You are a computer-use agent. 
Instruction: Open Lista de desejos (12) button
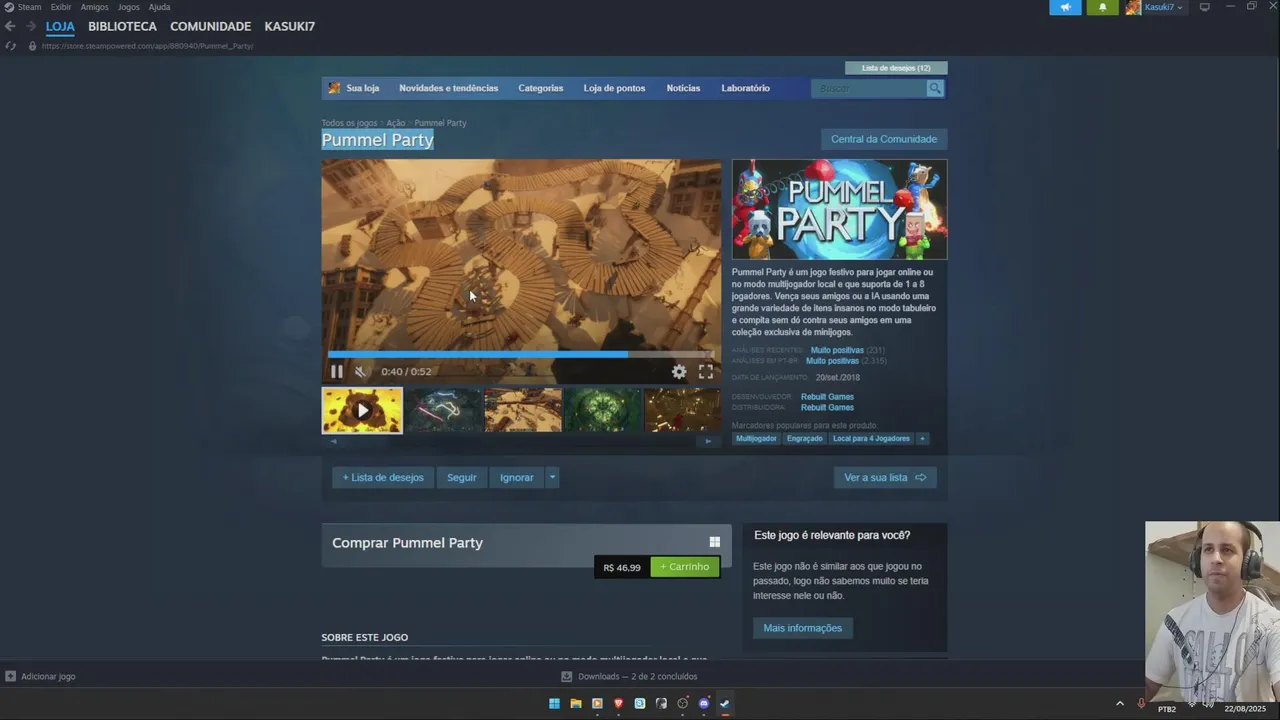pyautogui.click(x=896, y=68)
